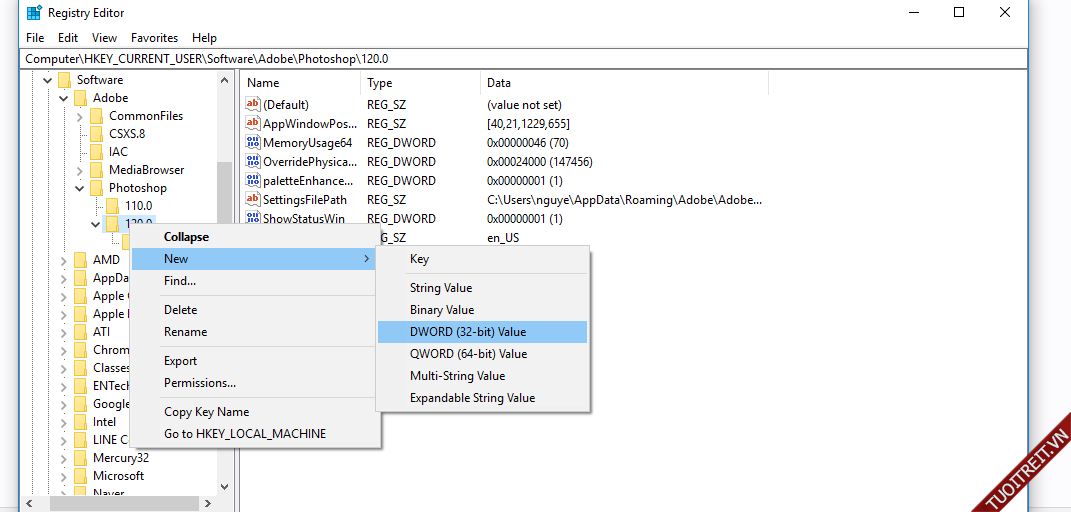
Task: Click the OverridePhysical DWORD value icon
Action: click(x=253, y=162)
